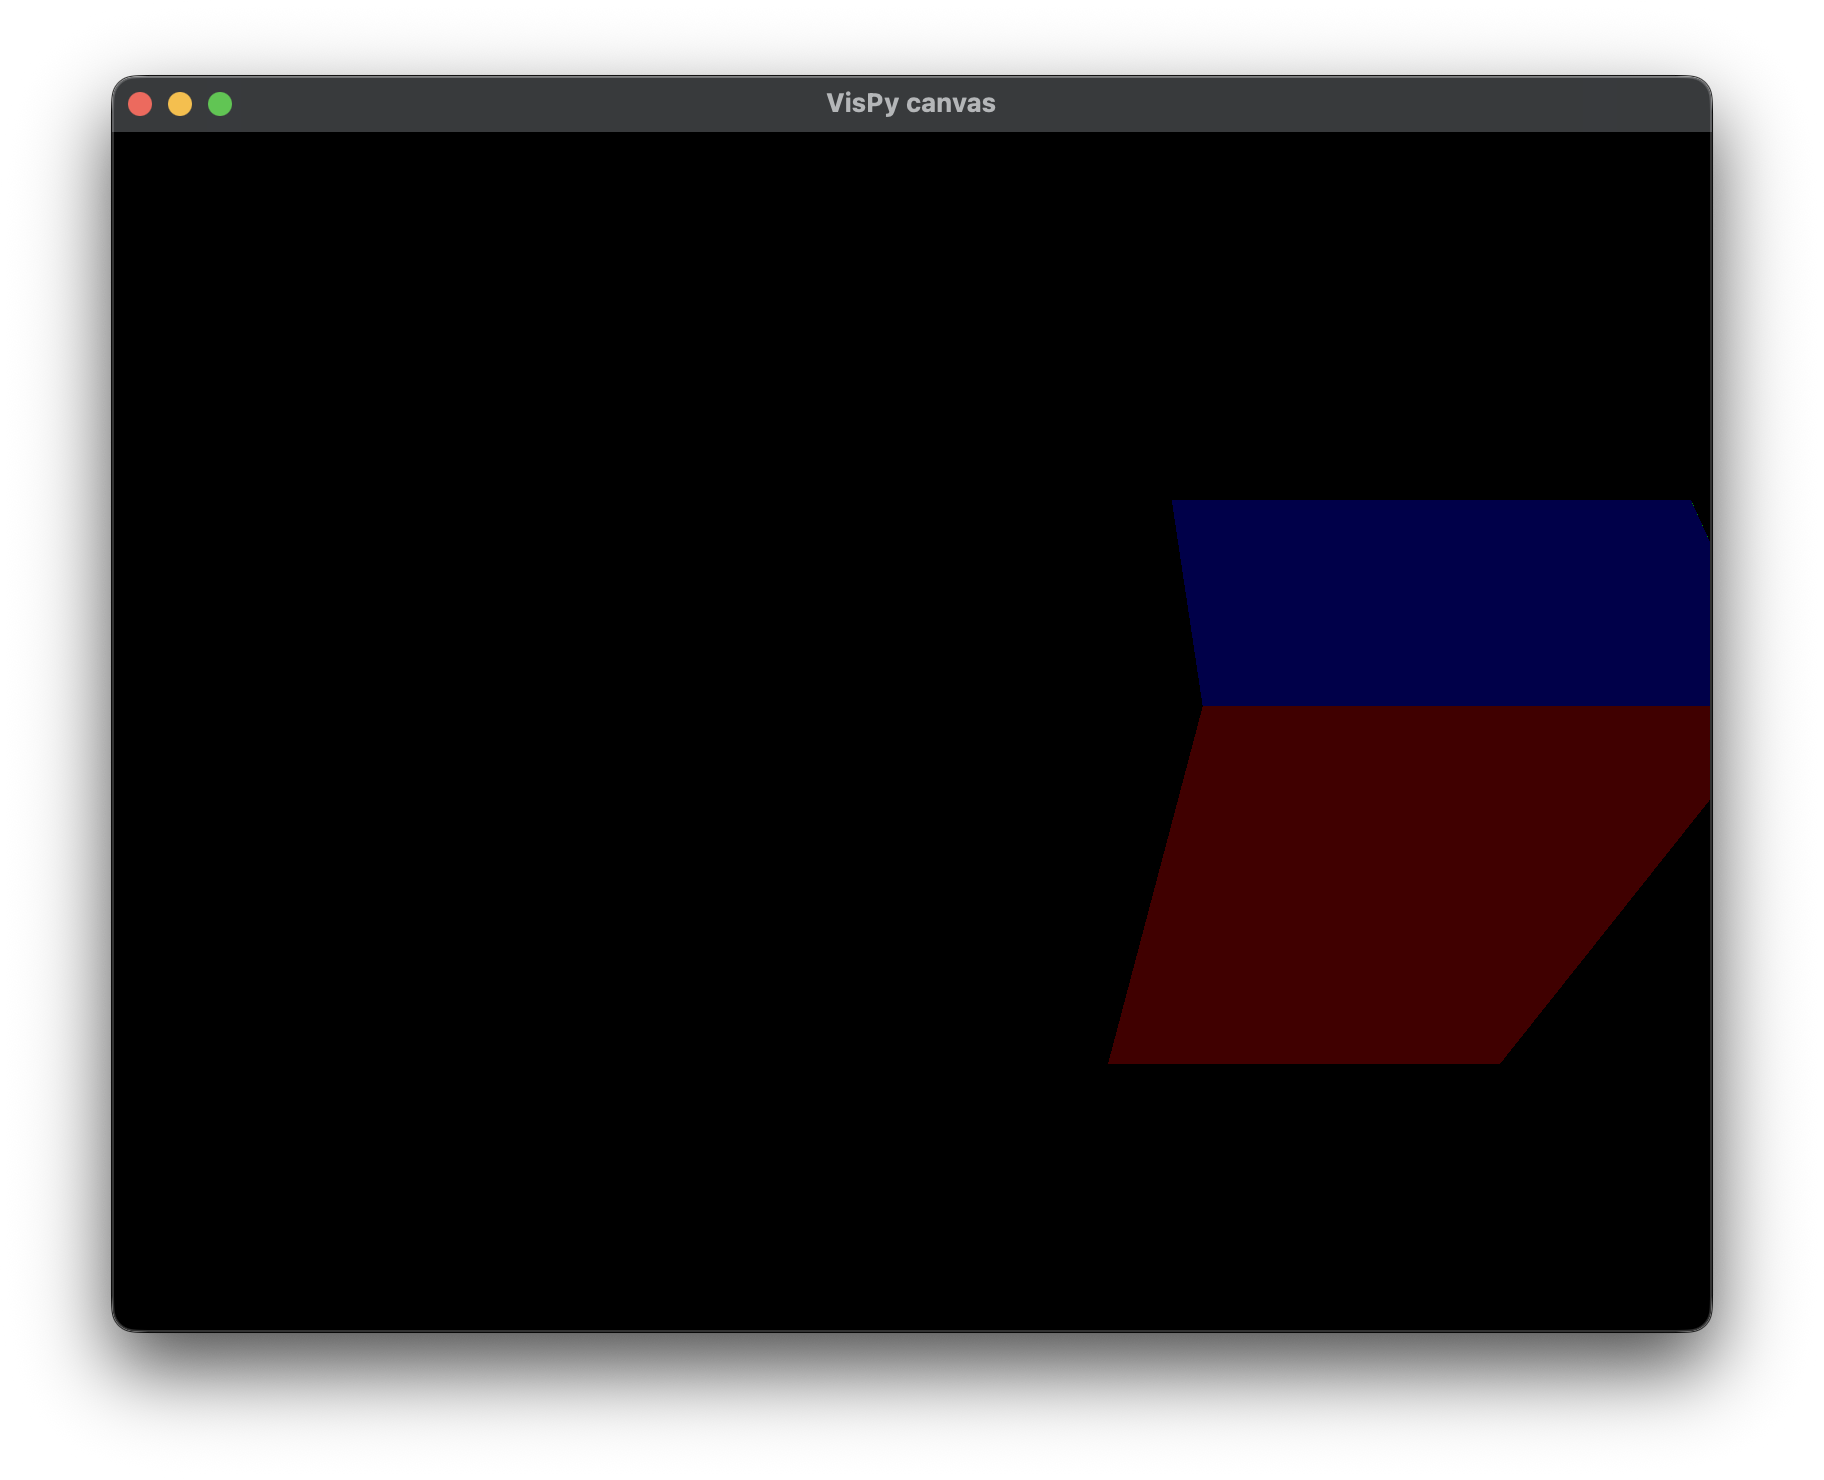
Task: Maximize the window with the green button
Action: (x=220, y=104)
